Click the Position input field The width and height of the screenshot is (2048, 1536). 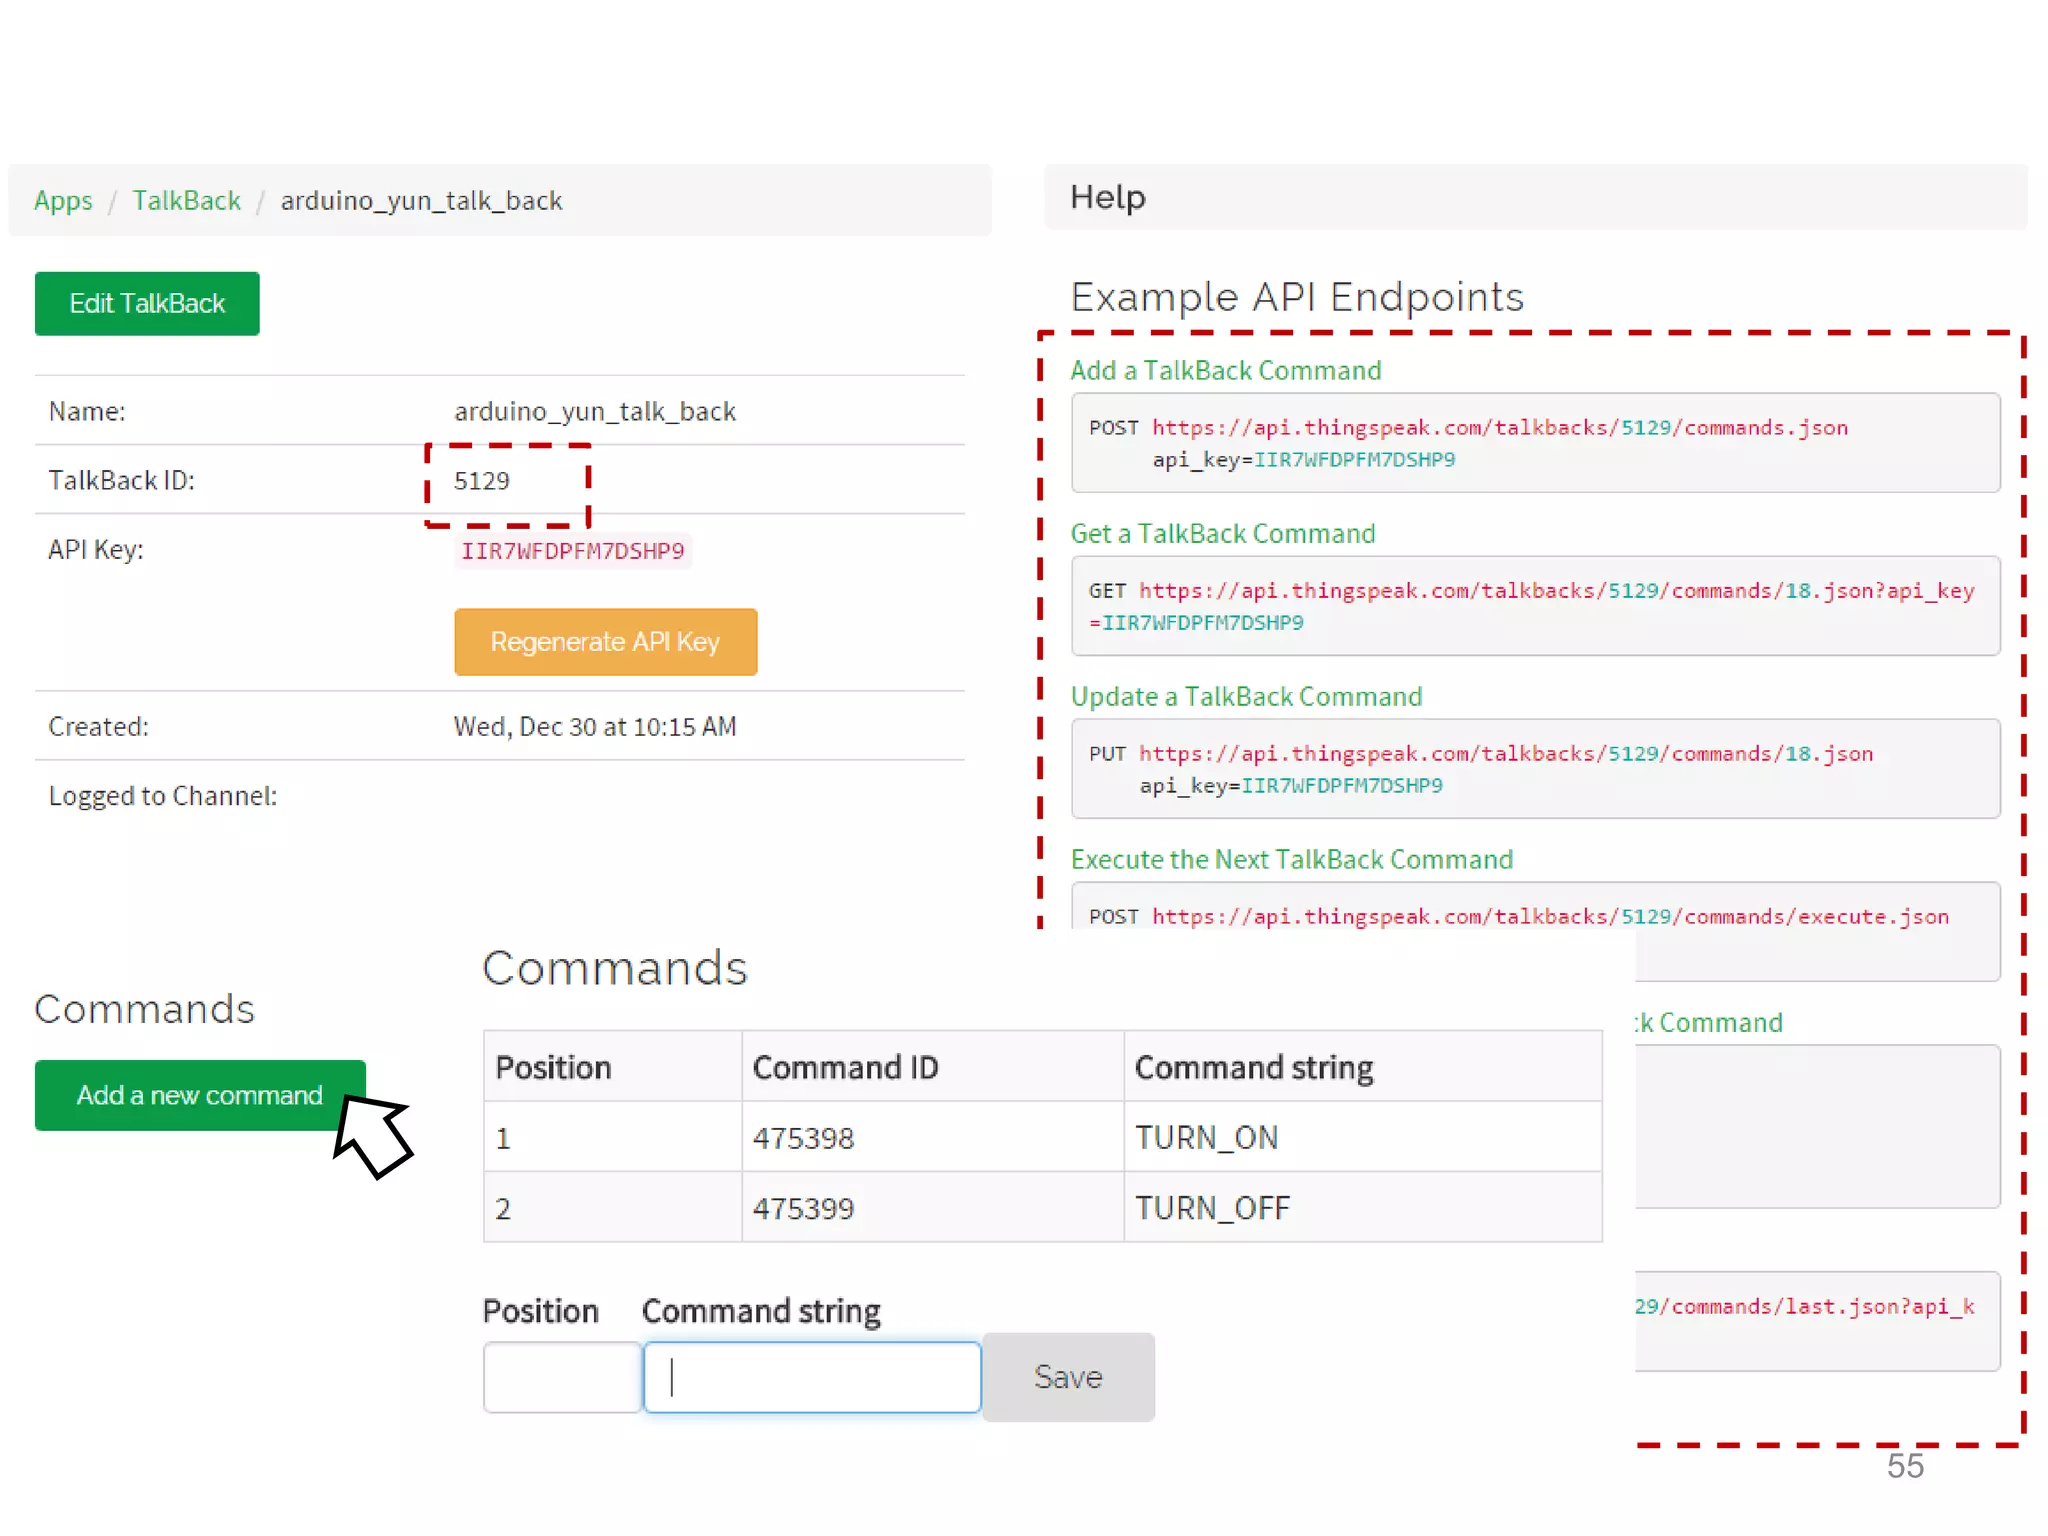point(562,1377)
